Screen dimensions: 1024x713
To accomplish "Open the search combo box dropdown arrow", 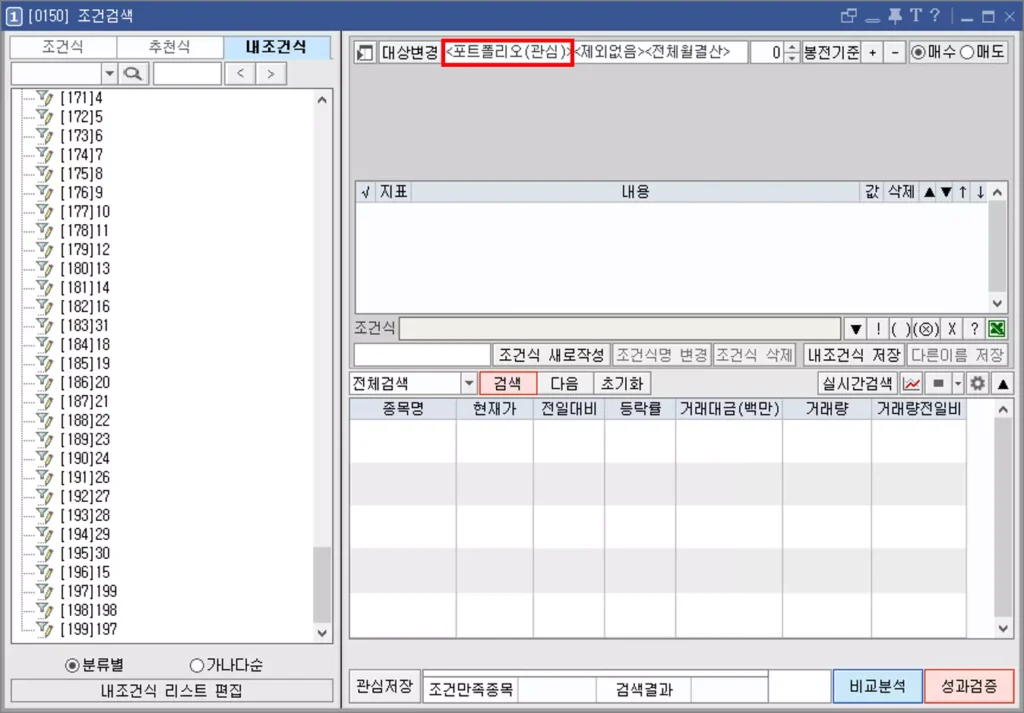I will [x=109, y=73].
